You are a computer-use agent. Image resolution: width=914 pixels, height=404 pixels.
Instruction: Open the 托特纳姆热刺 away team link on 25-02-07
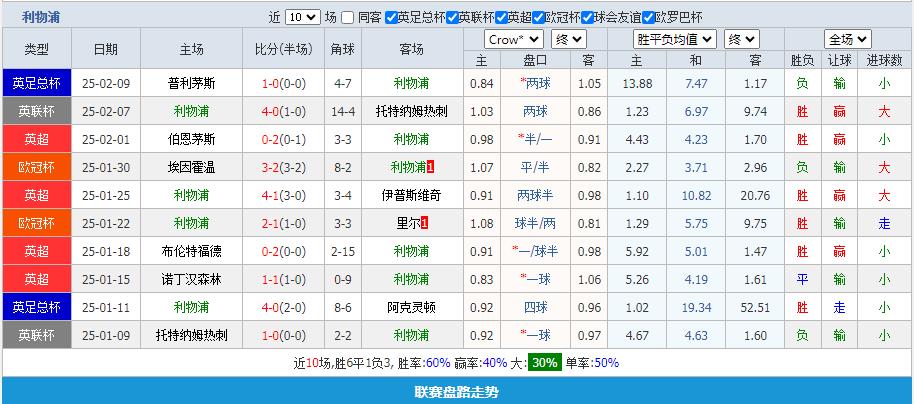pos(411,111)
